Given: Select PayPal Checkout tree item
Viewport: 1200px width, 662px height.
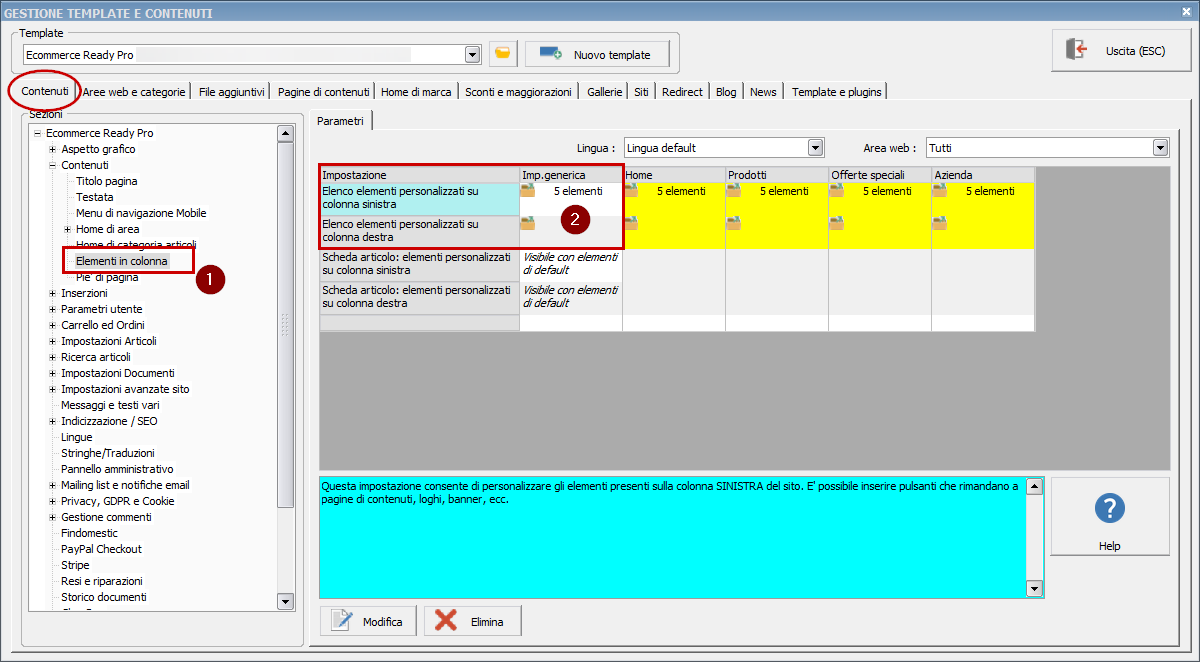Looking at the screenshot, I should [x=101, y=549].
